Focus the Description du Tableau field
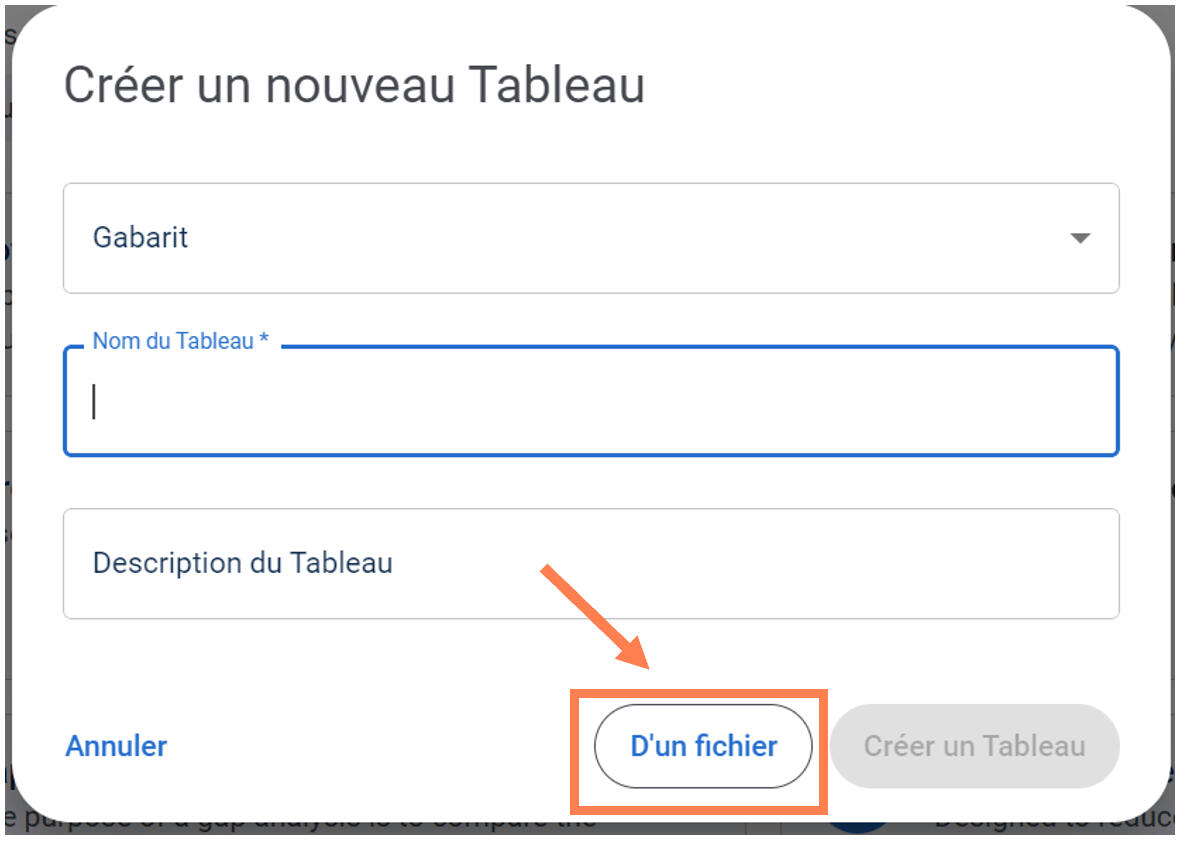1183x842 pixels. point(590,563)
